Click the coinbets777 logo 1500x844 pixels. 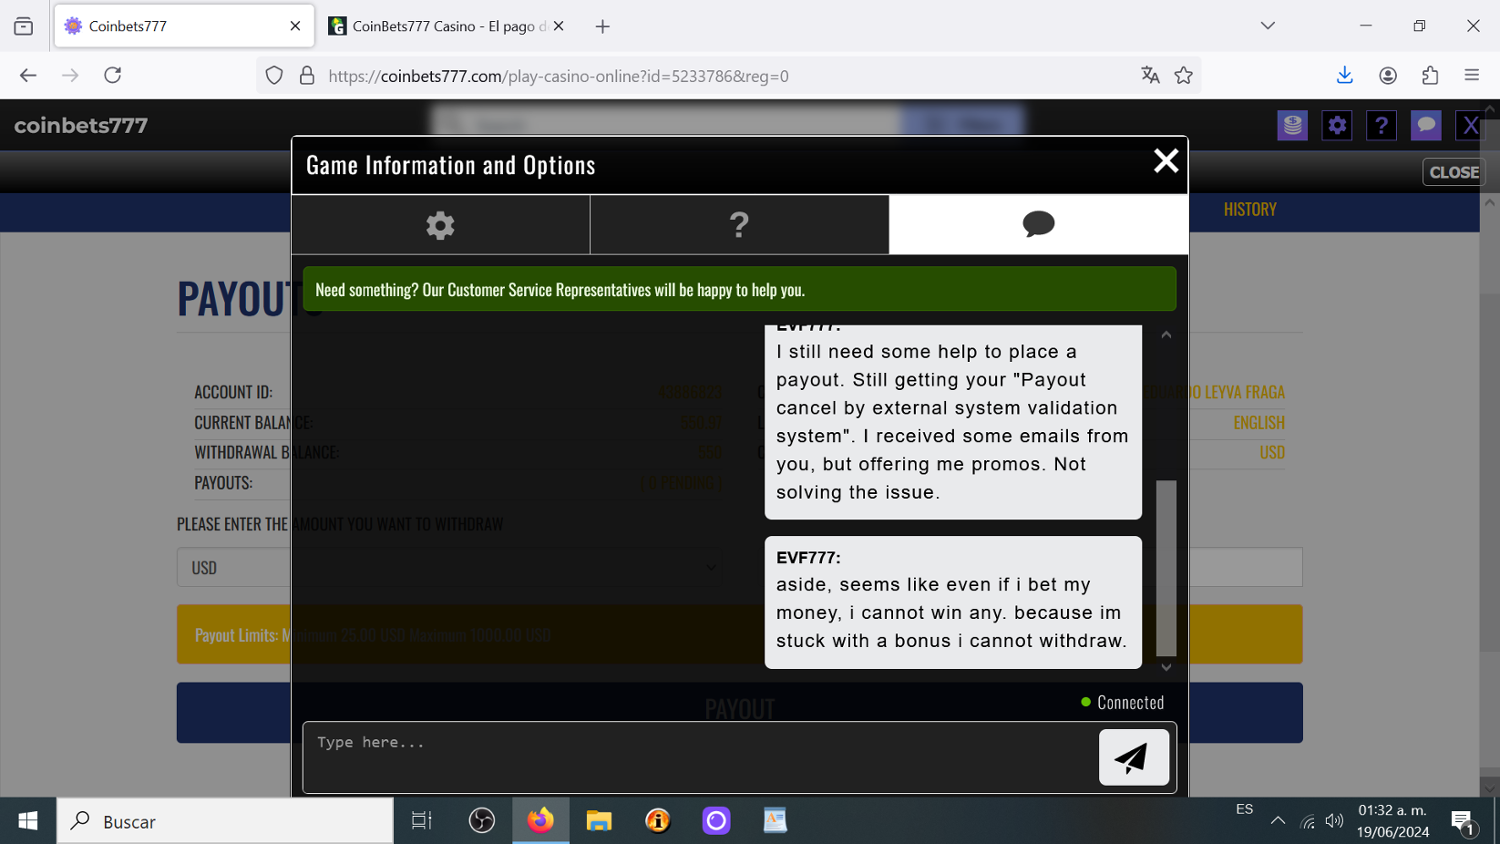(81, 125)
